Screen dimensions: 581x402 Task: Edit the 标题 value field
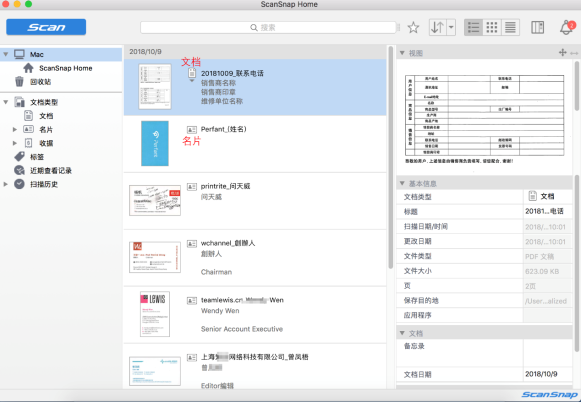tap(547, 212)
